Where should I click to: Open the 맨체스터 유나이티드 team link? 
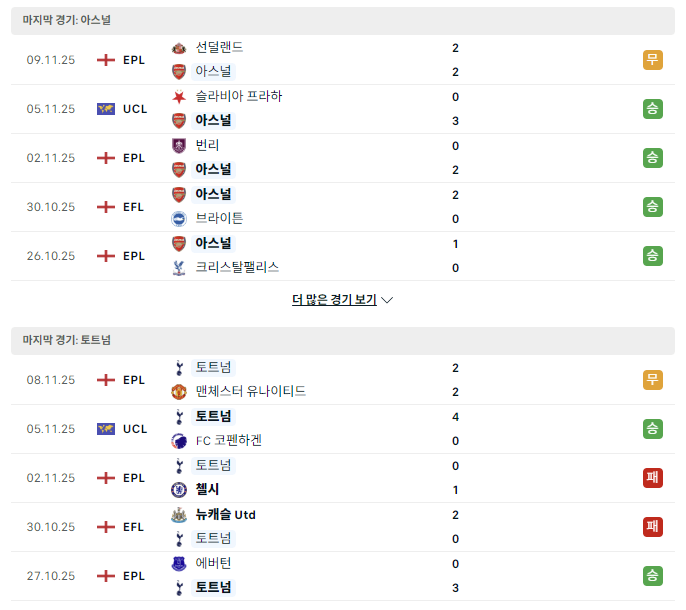(x=250, y=391)
